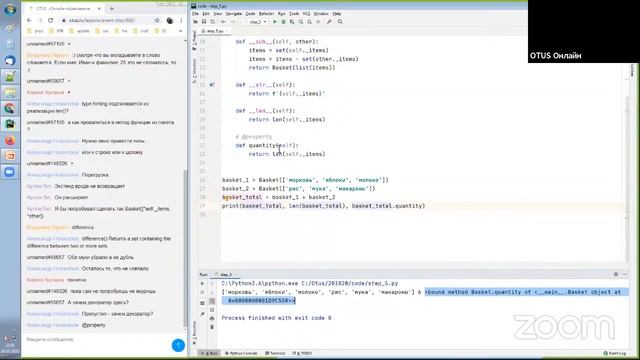
Task: Open Run panel settings gear
Action: click(616, 274)
